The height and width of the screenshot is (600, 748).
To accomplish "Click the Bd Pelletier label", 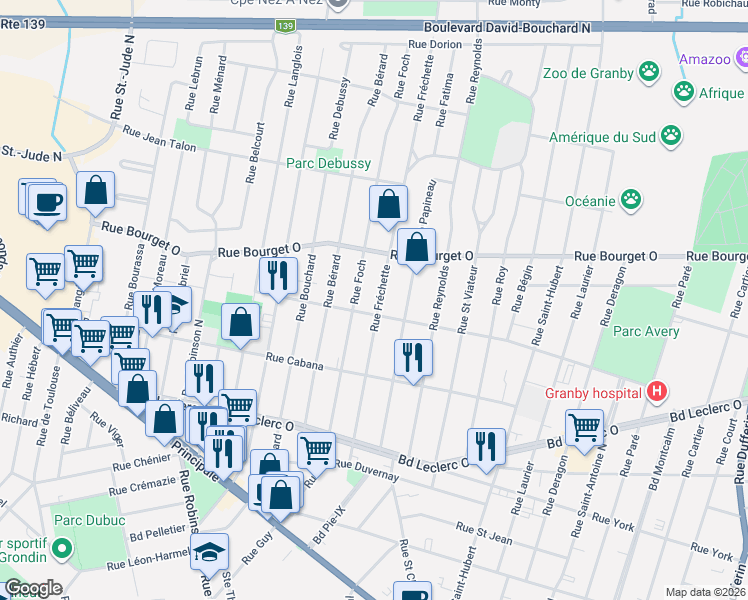I will pyautogui.click(x=157, y=532).
